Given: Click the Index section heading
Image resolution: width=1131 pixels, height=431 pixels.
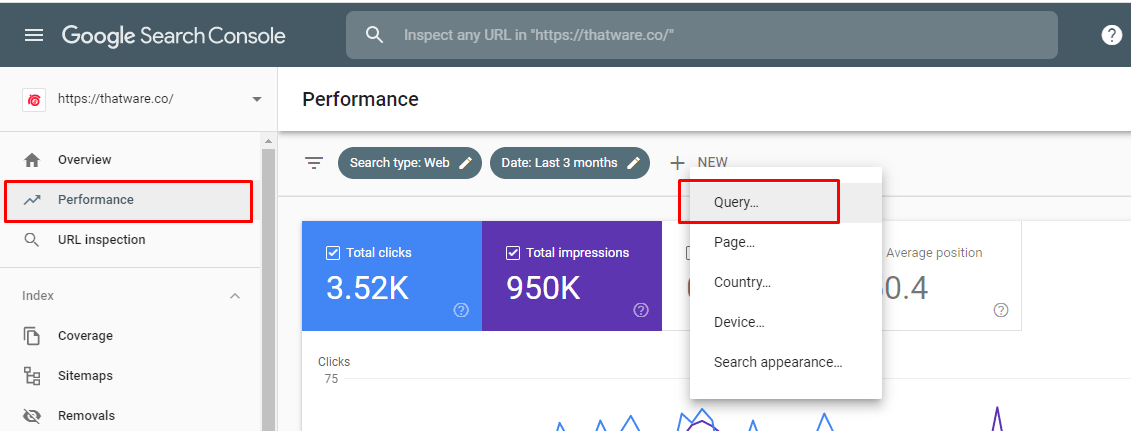Looking at the screenshot, I should point(38,296).
